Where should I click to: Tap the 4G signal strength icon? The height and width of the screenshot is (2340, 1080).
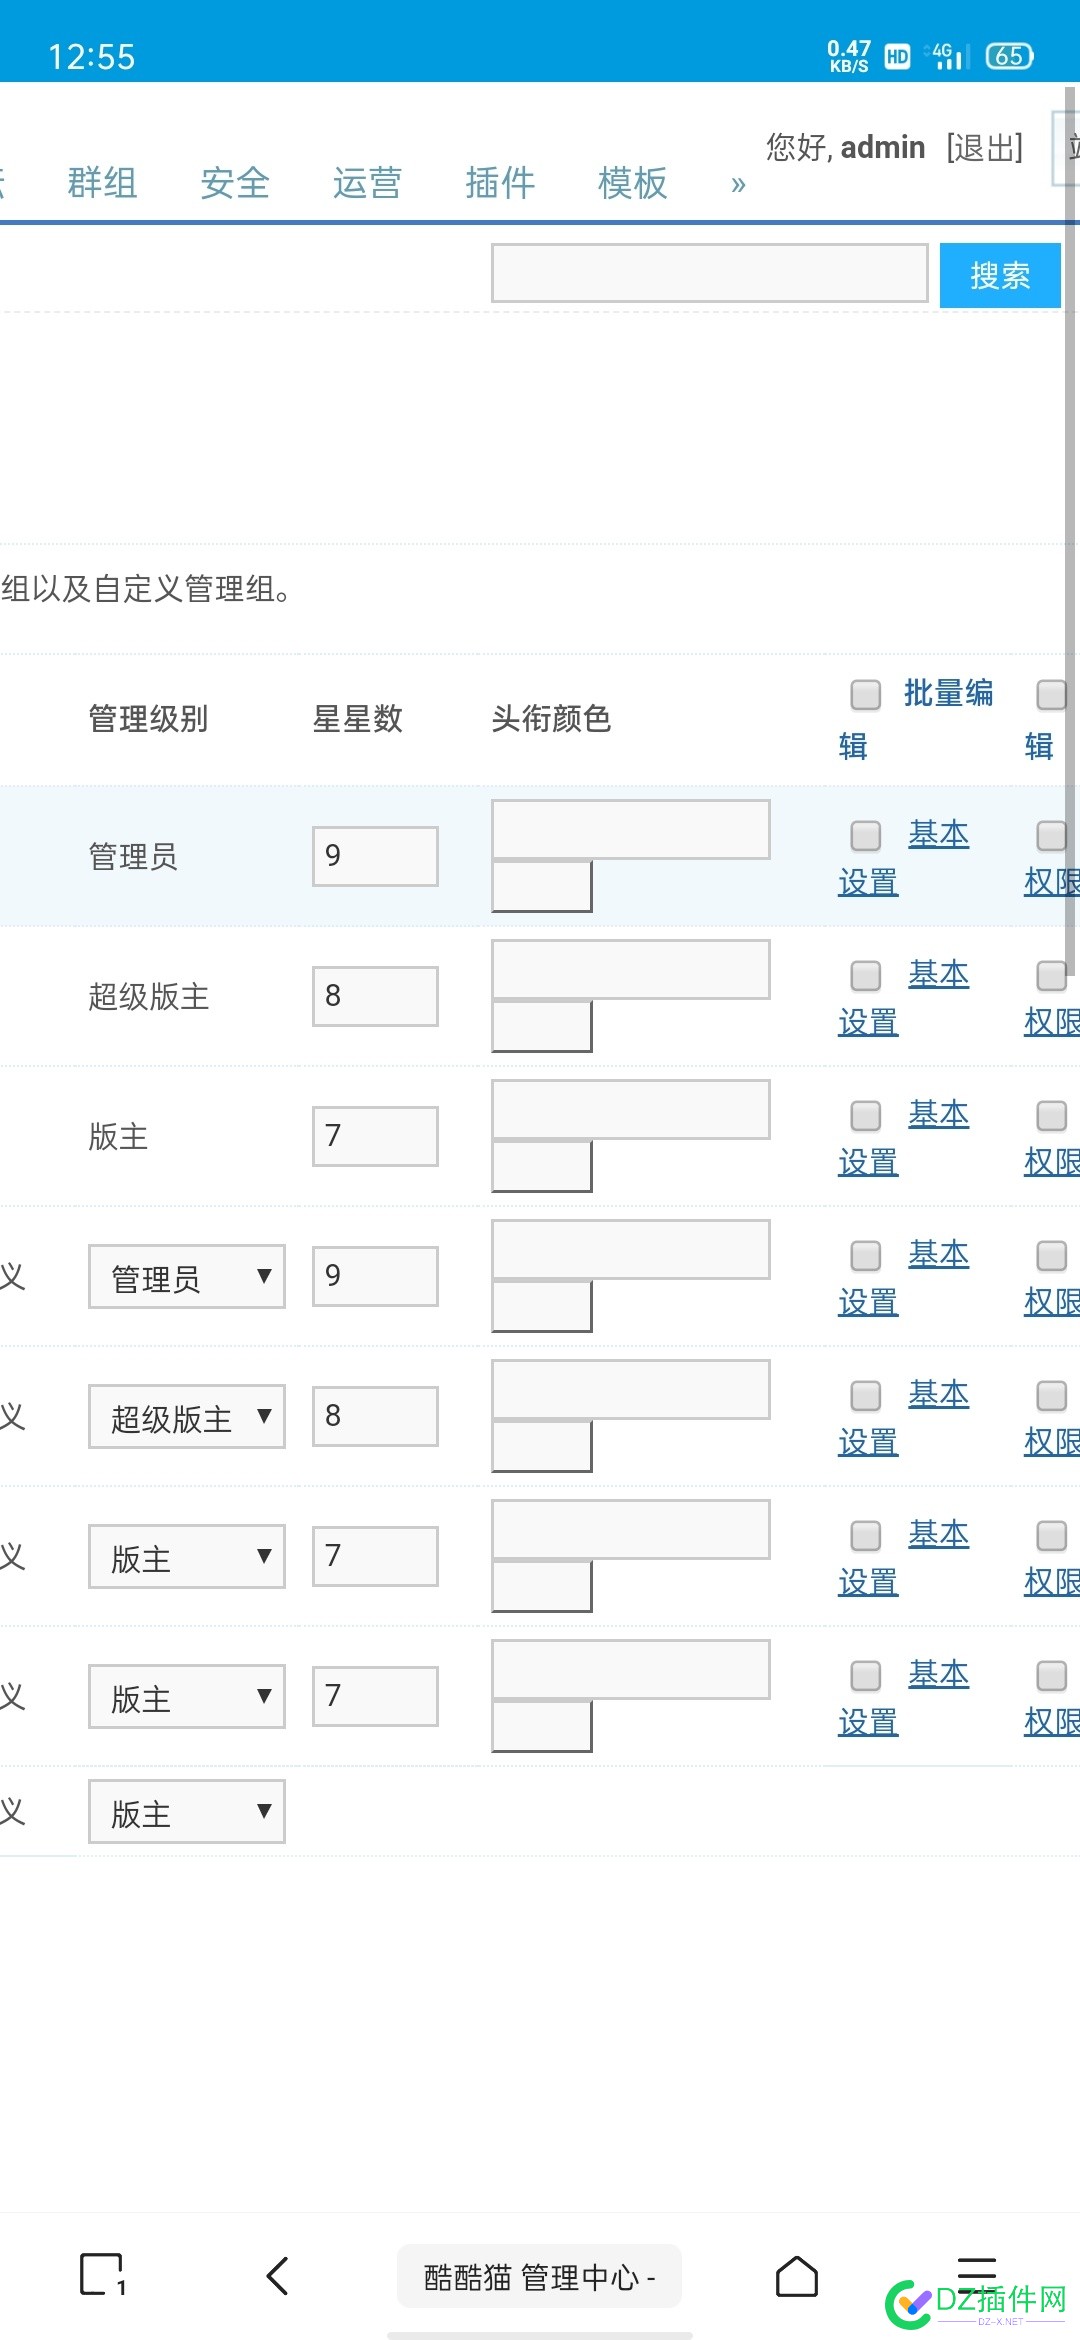tap(947, 56)
